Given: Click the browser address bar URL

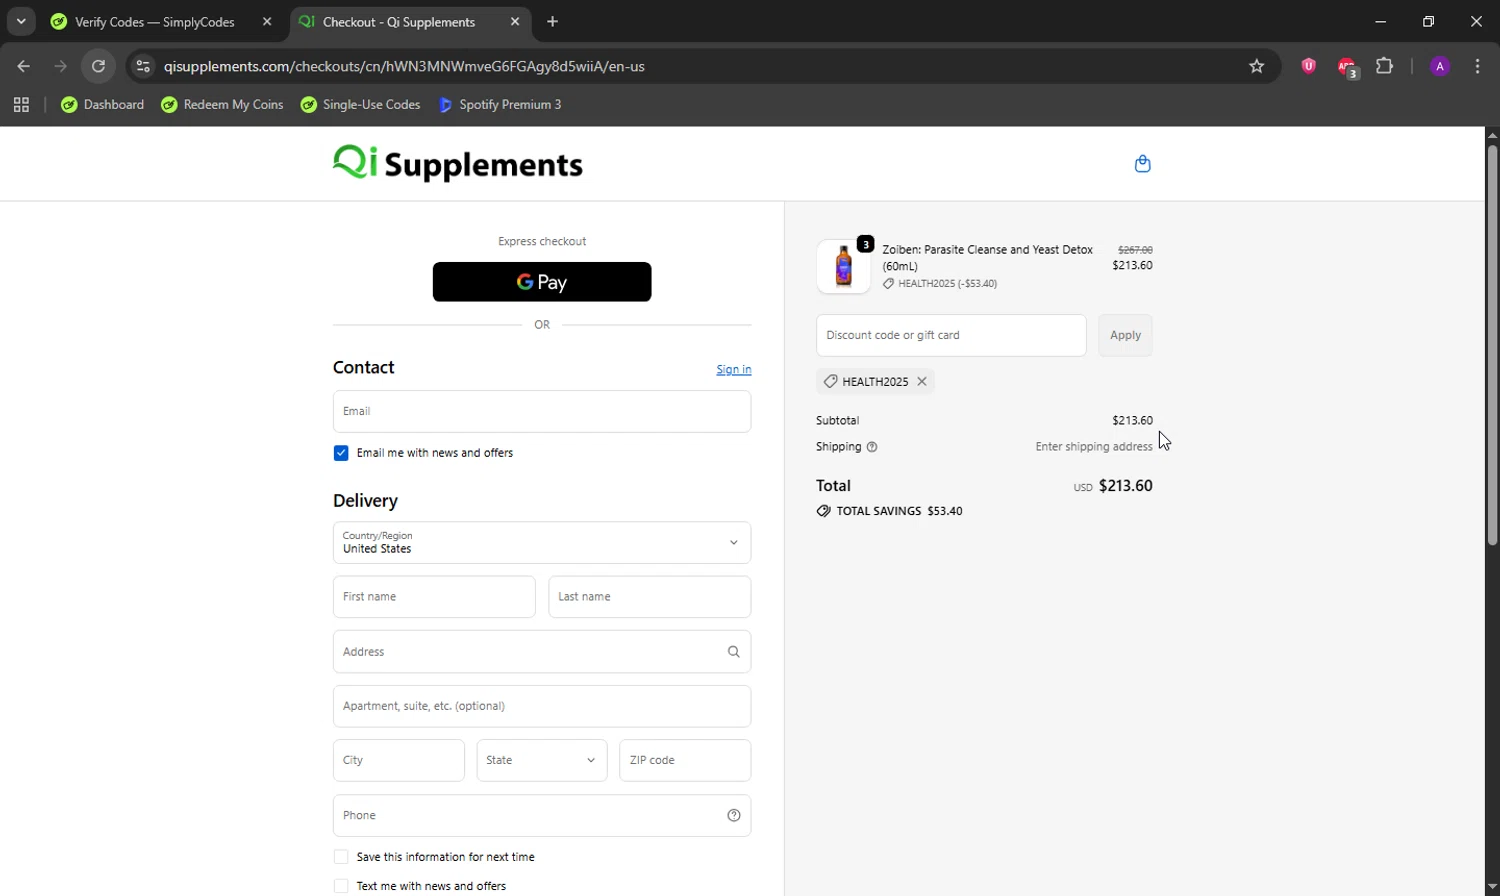Looking at the screenshot, I should (x=404, y=66).
